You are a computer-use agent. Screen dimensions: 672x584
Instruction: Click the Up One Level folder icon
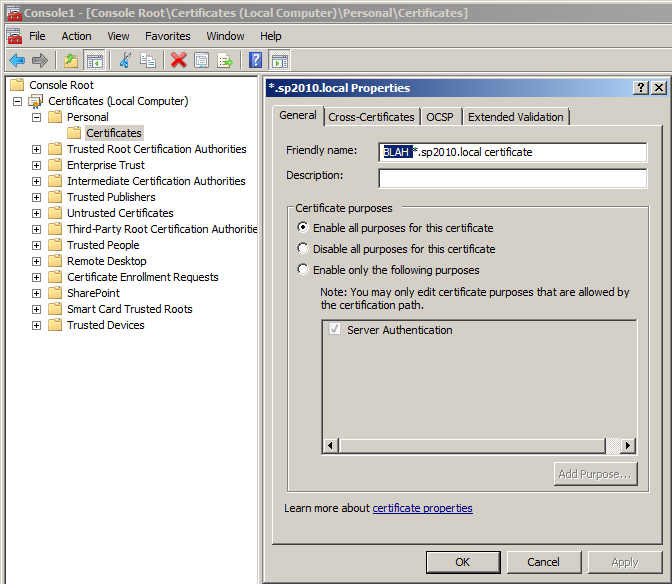[x=71, y=60]
